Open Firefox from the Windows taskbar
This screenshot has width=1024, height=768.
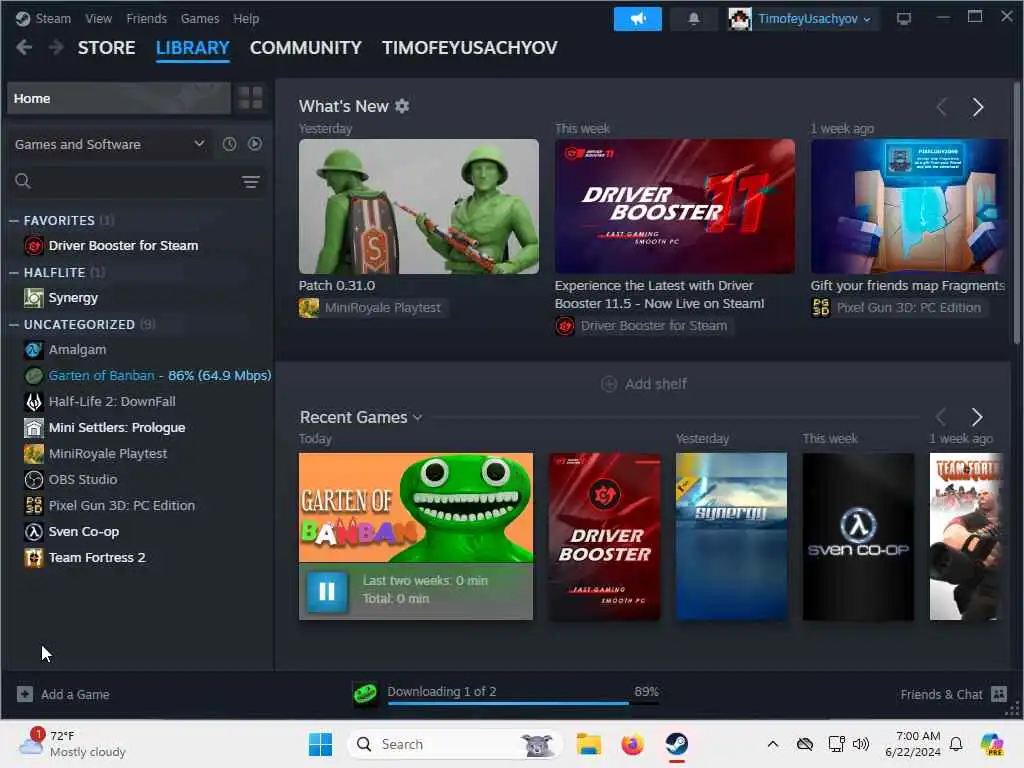coord(632,744)
